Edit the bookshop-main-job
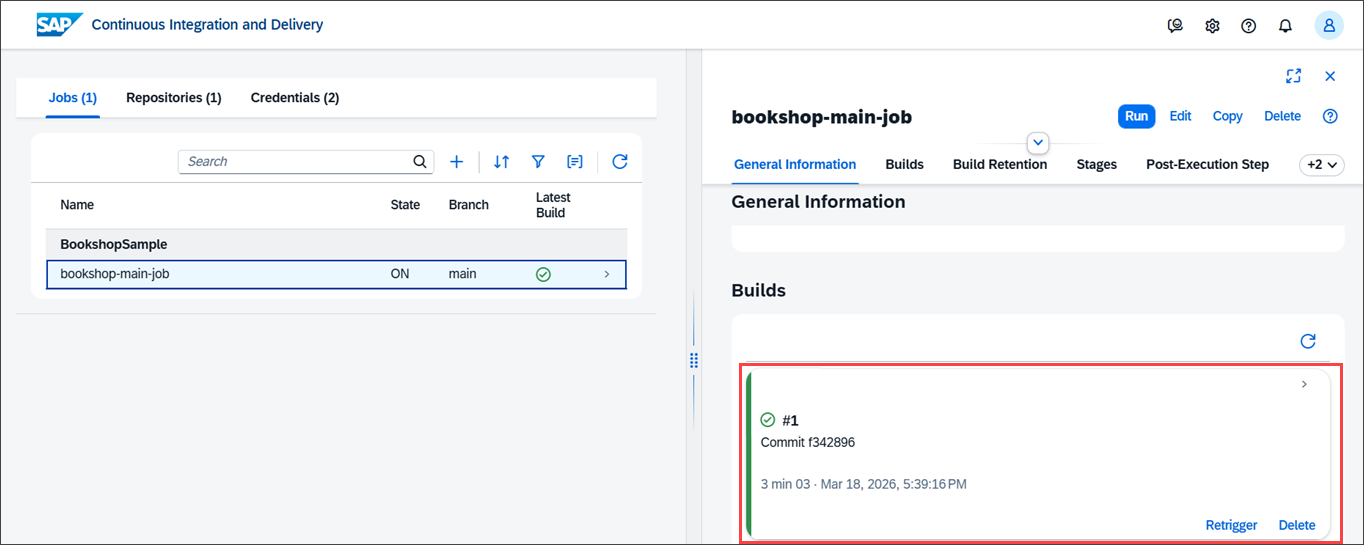Image resolution: width=1364 pixels, height=545 pixels. pos(1181,116)
